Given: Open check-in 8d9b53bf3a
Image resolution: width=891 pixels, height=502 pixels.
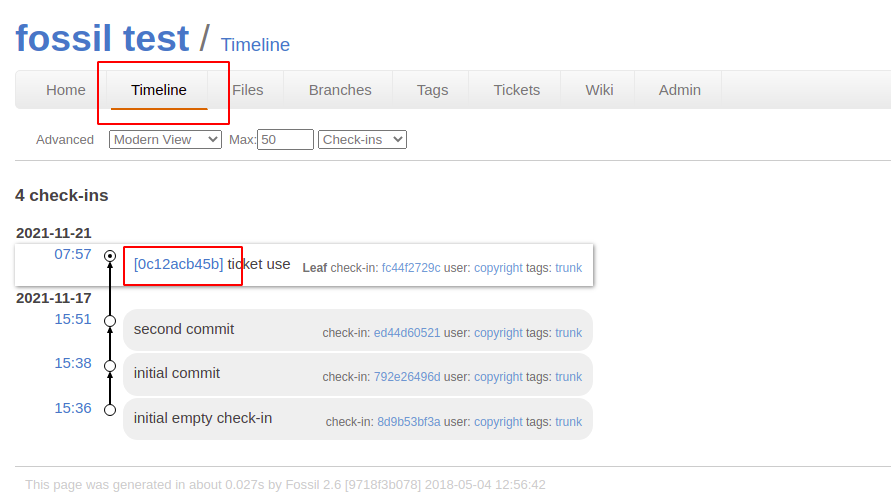Looking at the screenshot, I should 409,422.
